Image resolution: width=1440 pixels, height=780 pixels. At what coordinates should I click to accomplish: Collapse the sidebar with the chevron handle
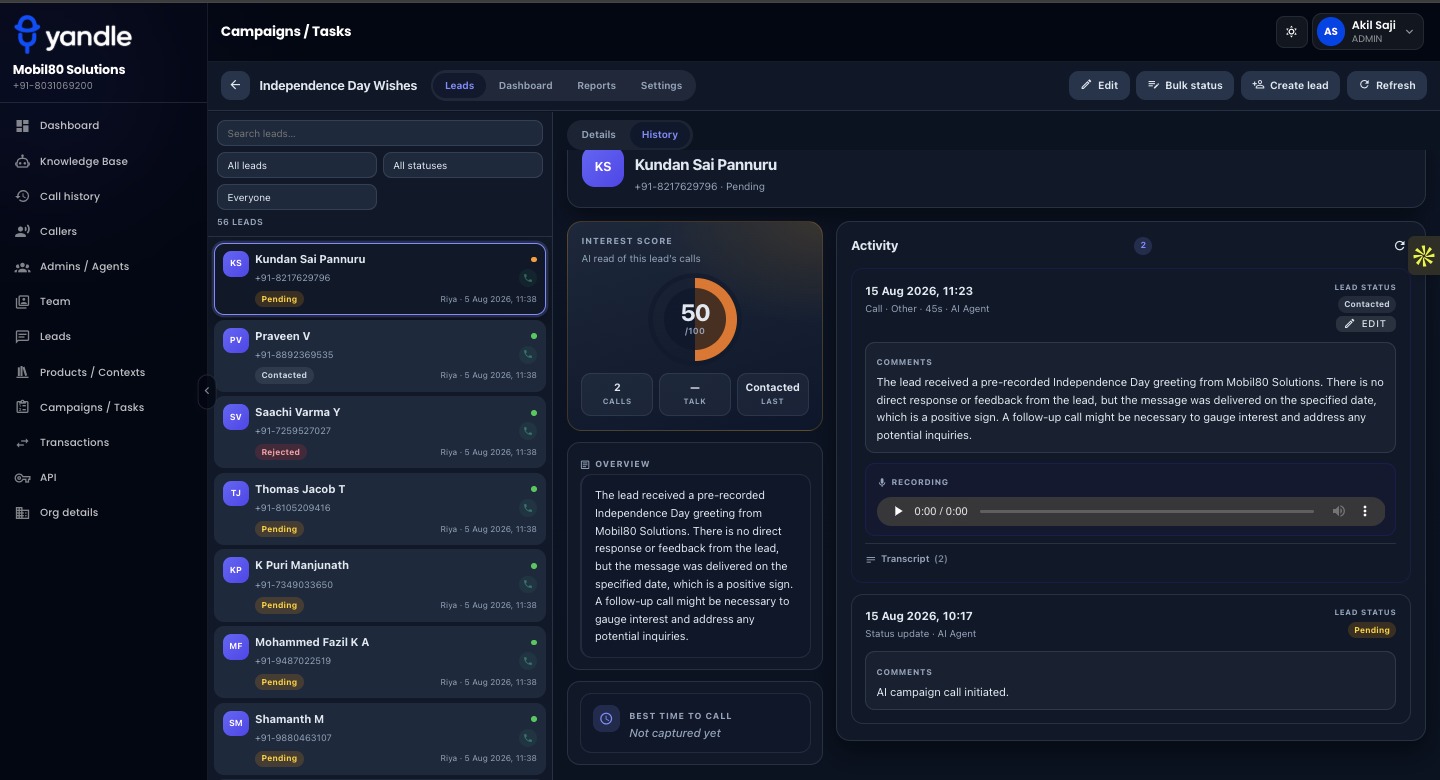coord(207,390)
